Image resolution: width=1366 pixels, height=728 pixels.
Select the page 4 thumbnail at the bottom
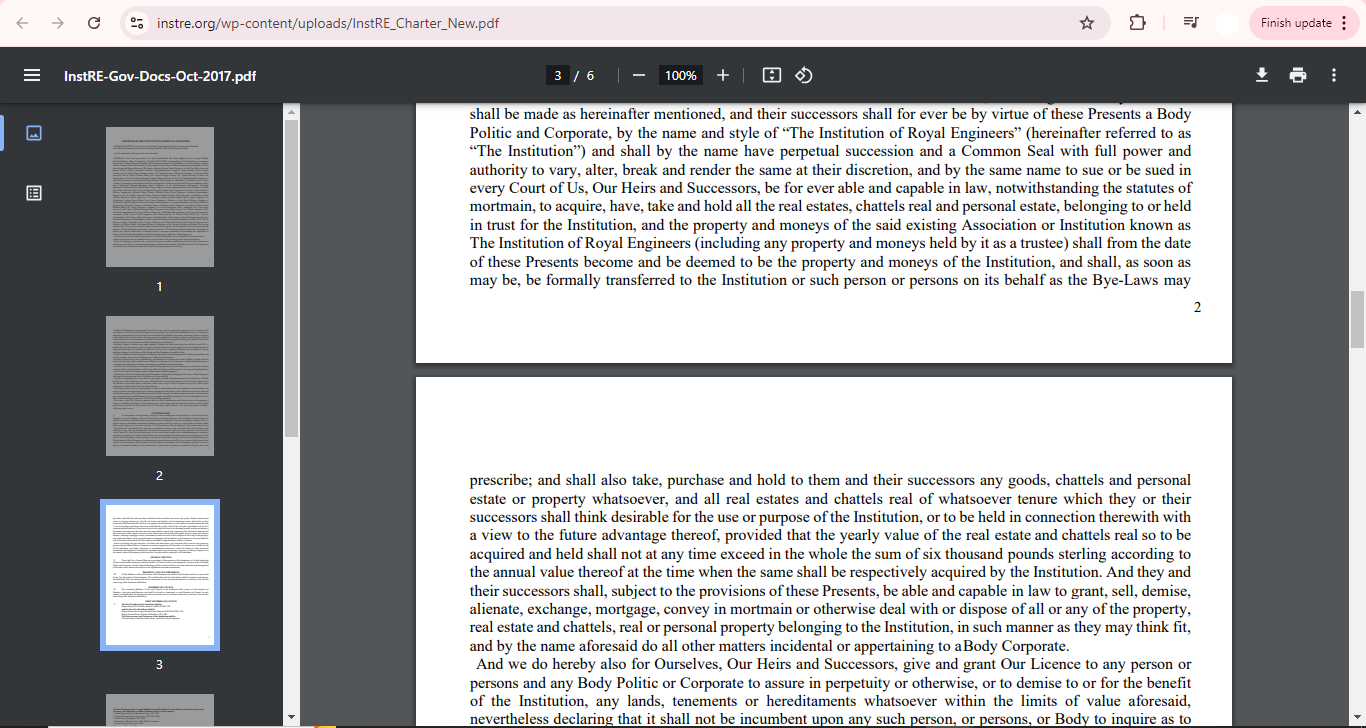[160, 710]
